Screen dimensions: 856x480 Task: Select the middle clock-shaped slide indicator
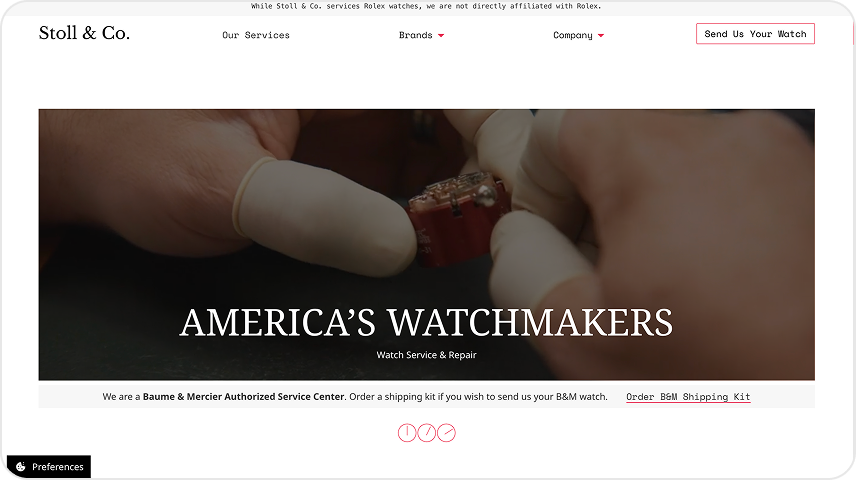[x=426, y=432]
